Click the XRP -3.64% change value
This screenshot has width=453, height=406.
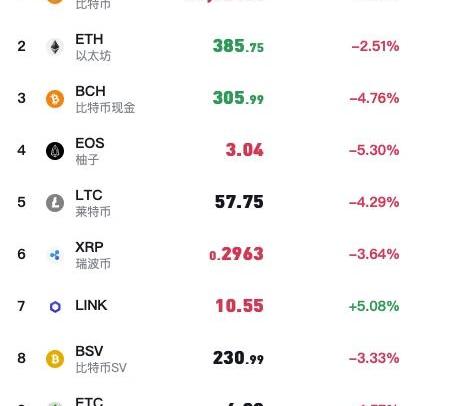[x=374, y=254]
